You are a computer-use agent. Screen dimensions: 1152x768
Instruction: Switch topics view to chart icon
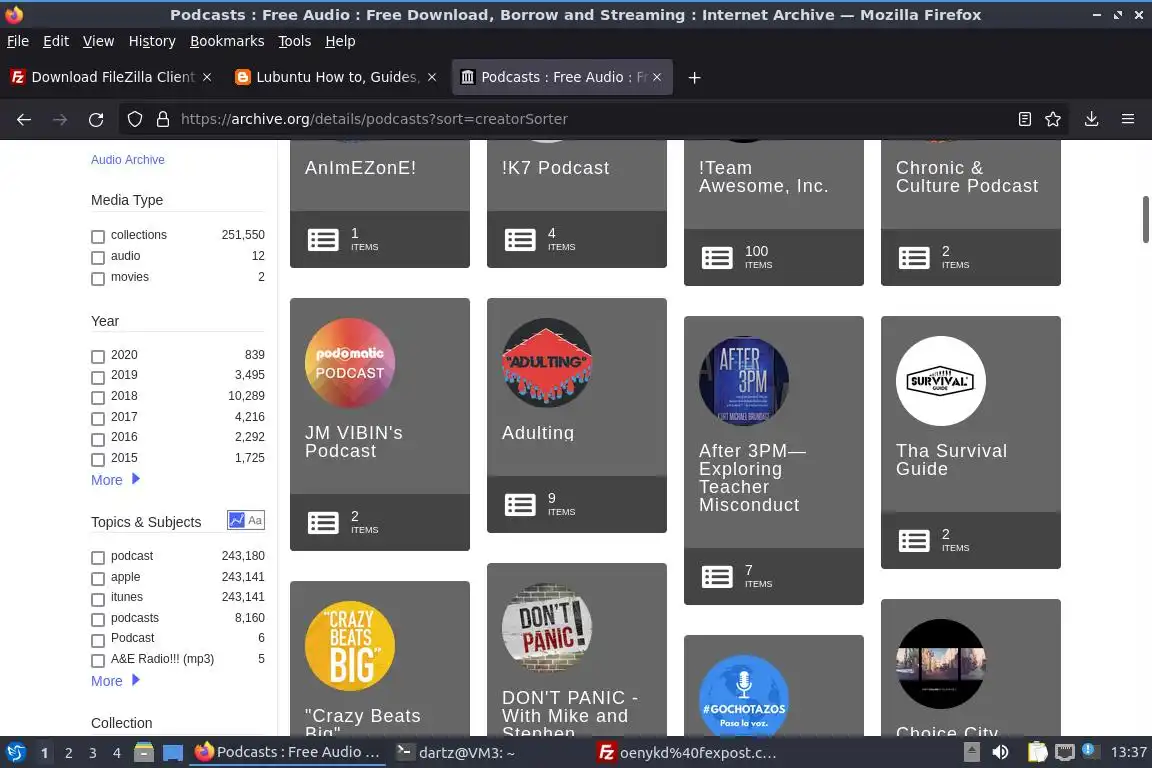point(237,520)
